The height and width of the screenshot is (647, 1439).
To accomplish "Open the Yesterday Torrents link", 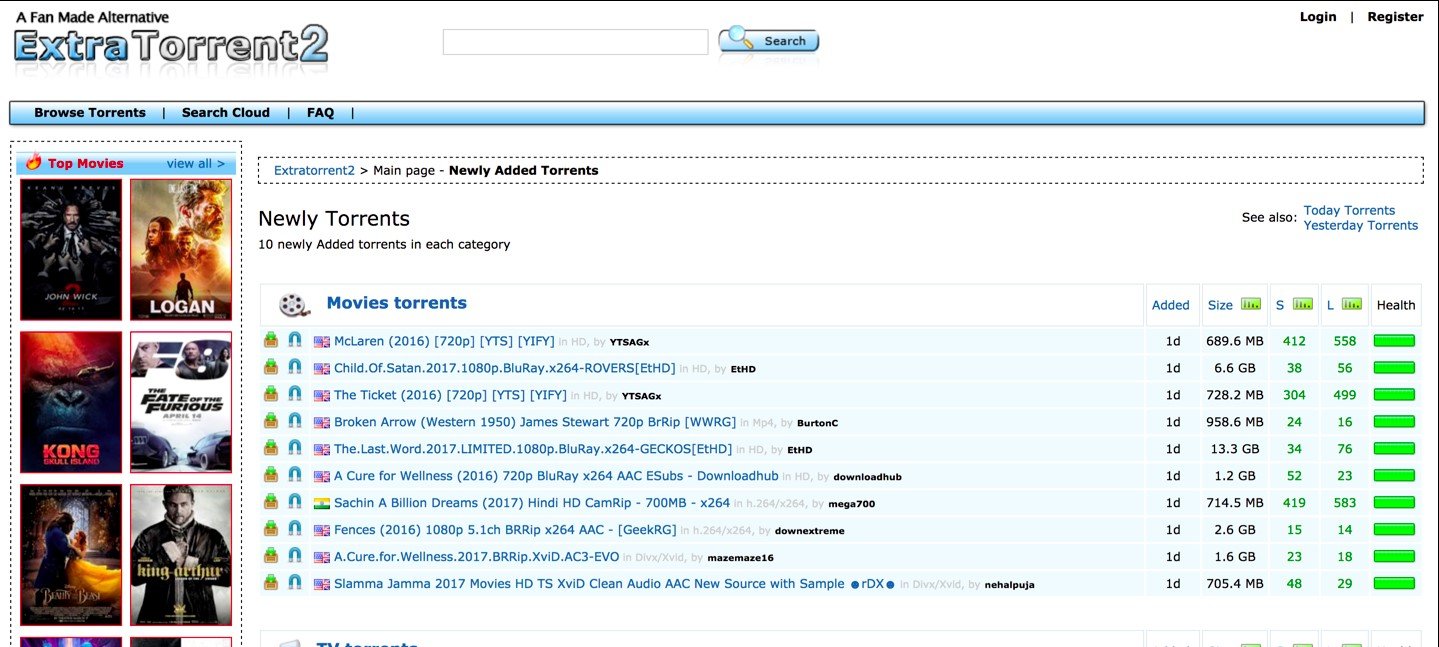I will (x=1361, y=225).
